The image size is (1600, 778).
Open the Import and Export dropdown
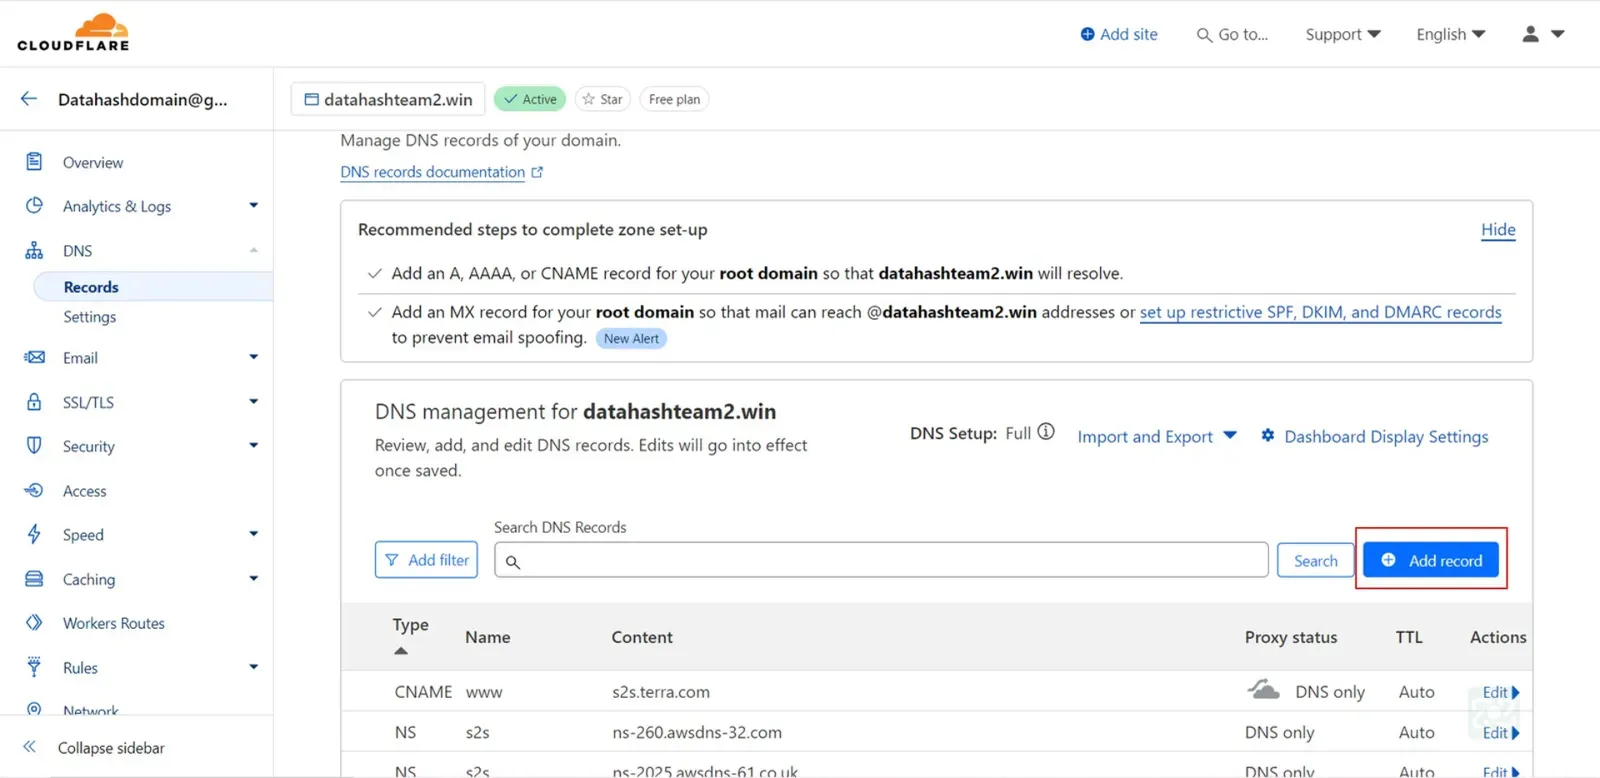(1157, 436)
